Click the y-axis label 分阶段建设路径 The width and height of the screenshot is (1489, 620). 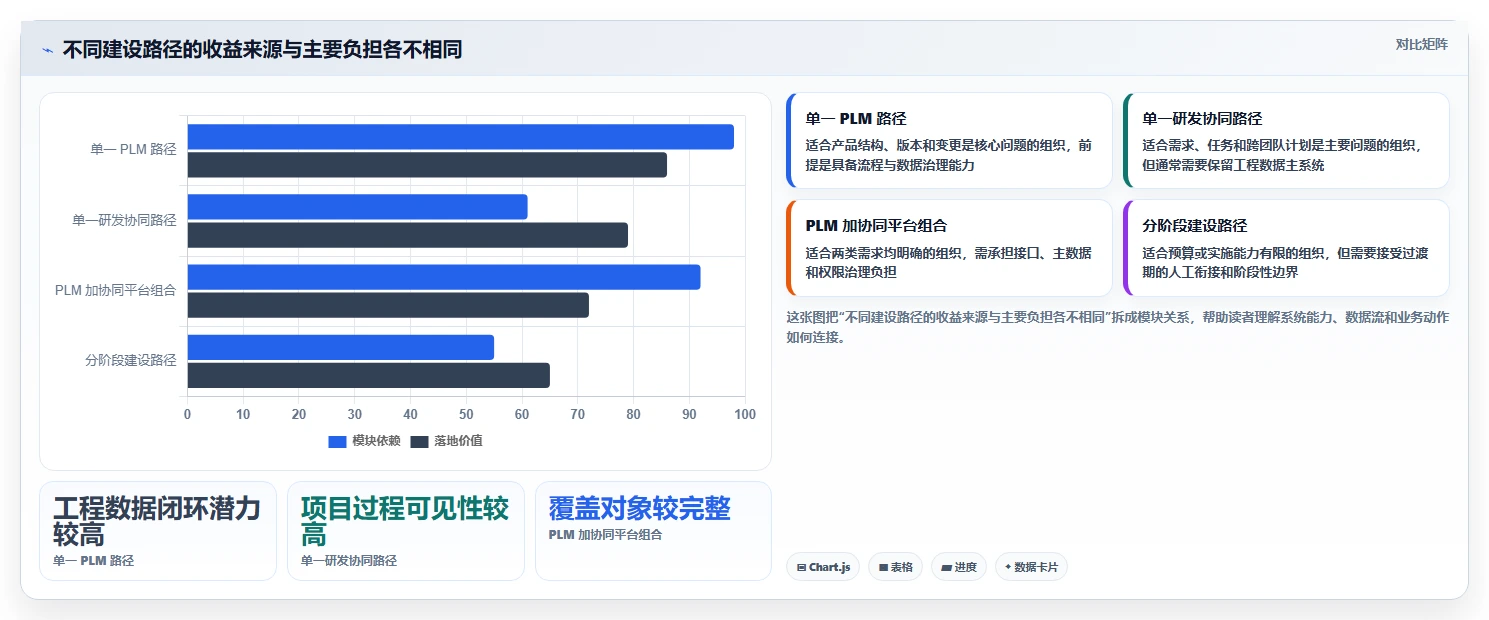131,360
